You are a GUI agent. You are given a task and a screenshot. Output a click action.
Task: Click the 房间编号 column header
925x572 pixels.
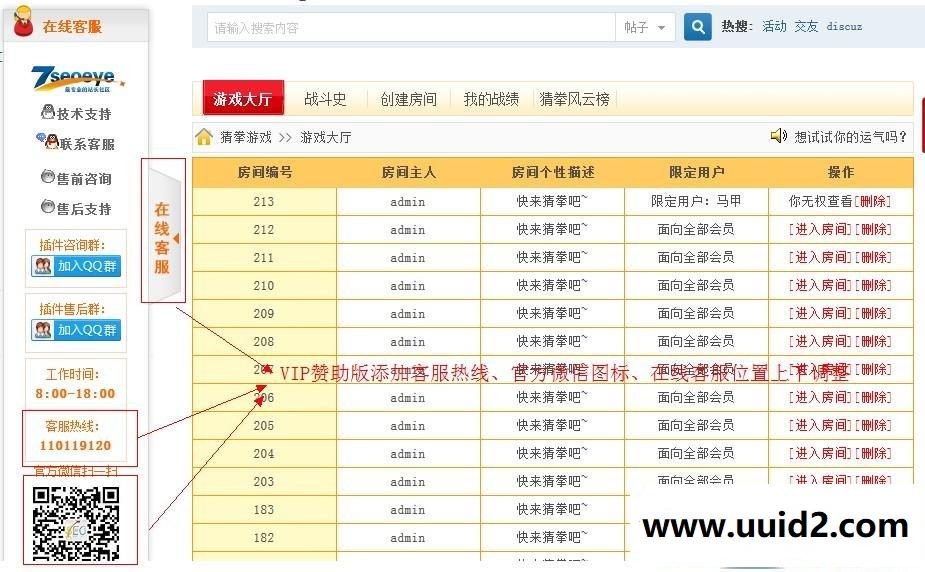click(264, 172)
